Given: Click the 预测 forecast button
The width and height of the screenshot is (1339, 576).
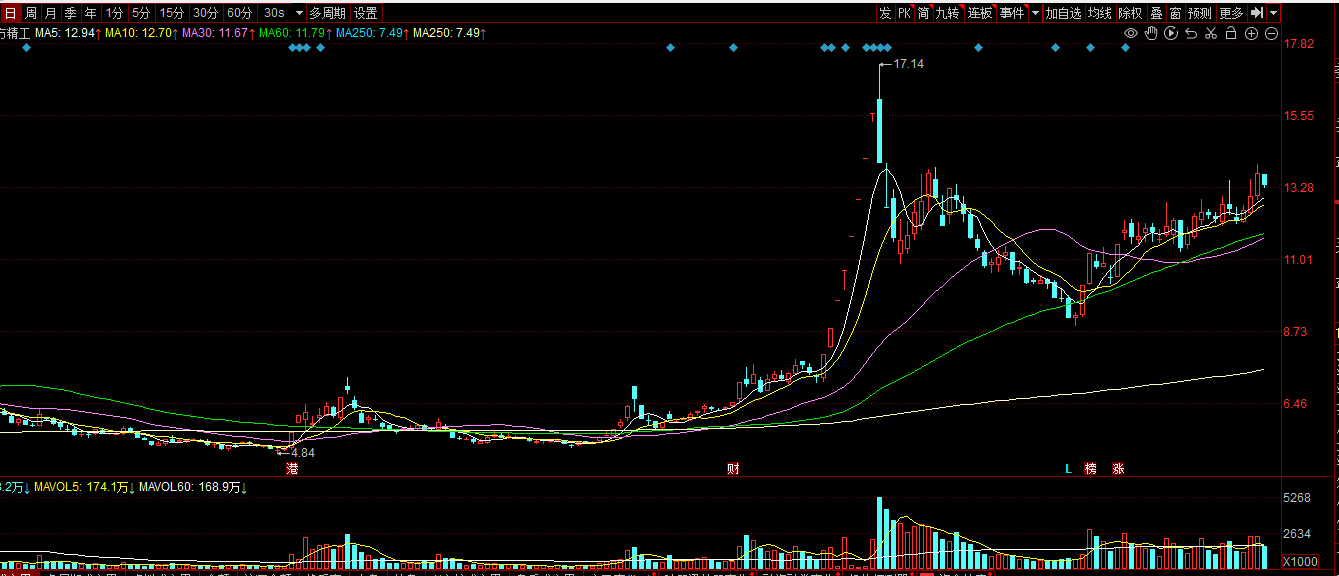Looking at the screenshot, I should coord(1200,13).
